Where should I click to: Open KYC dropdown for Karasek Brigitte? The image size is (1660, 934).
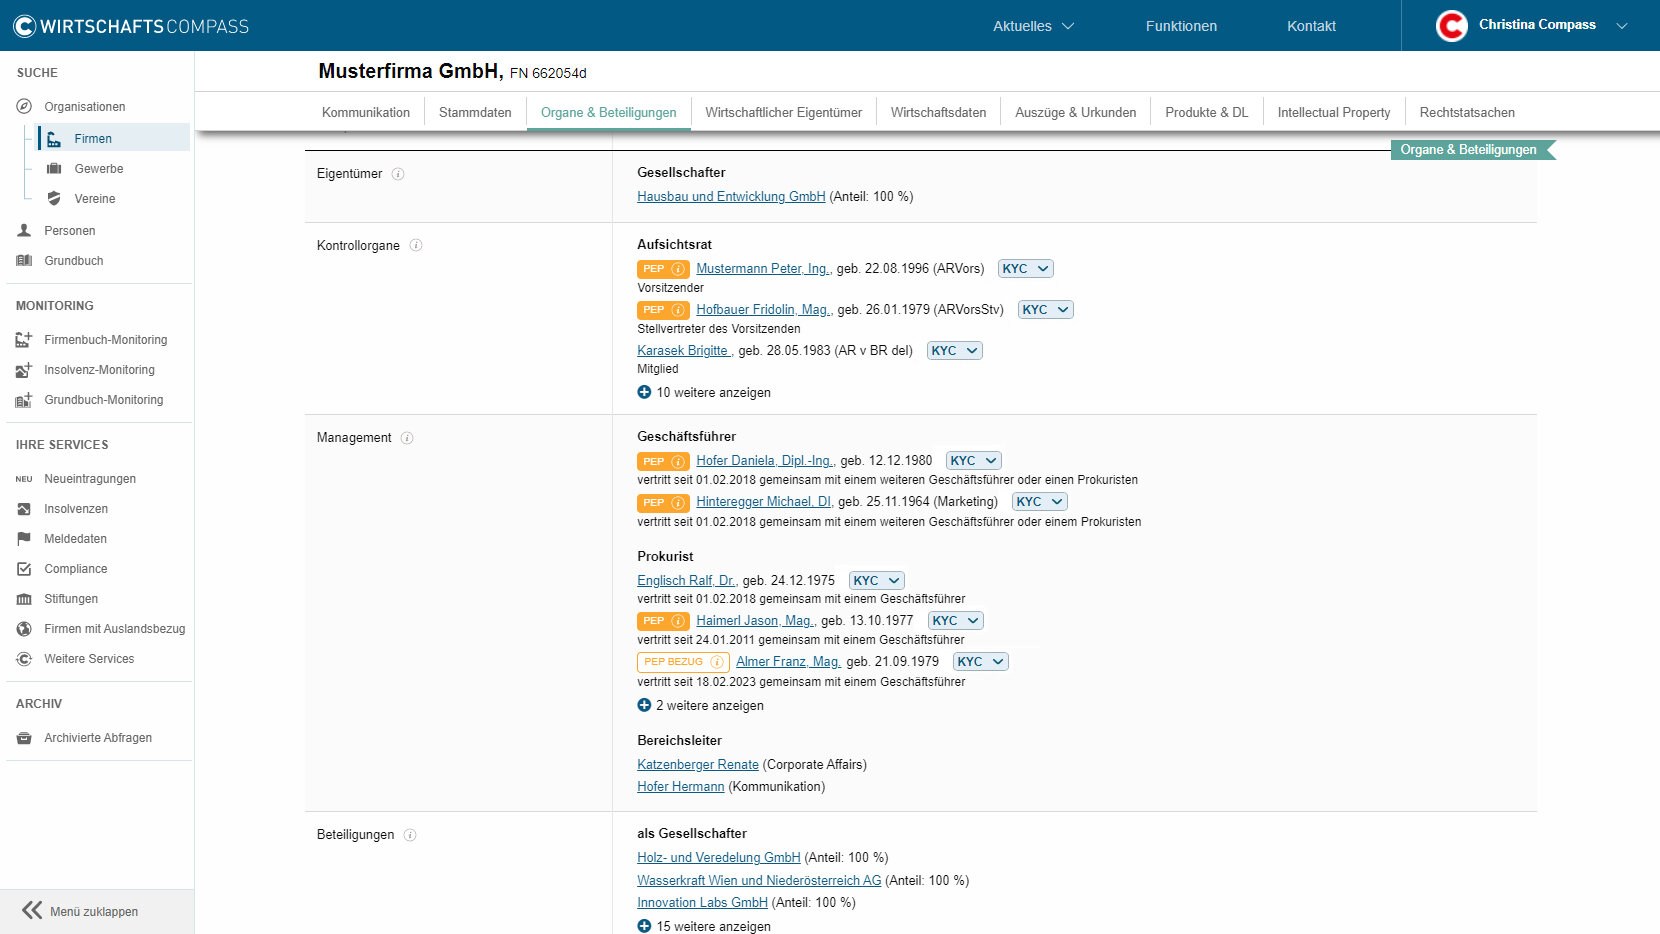(955, 351)
